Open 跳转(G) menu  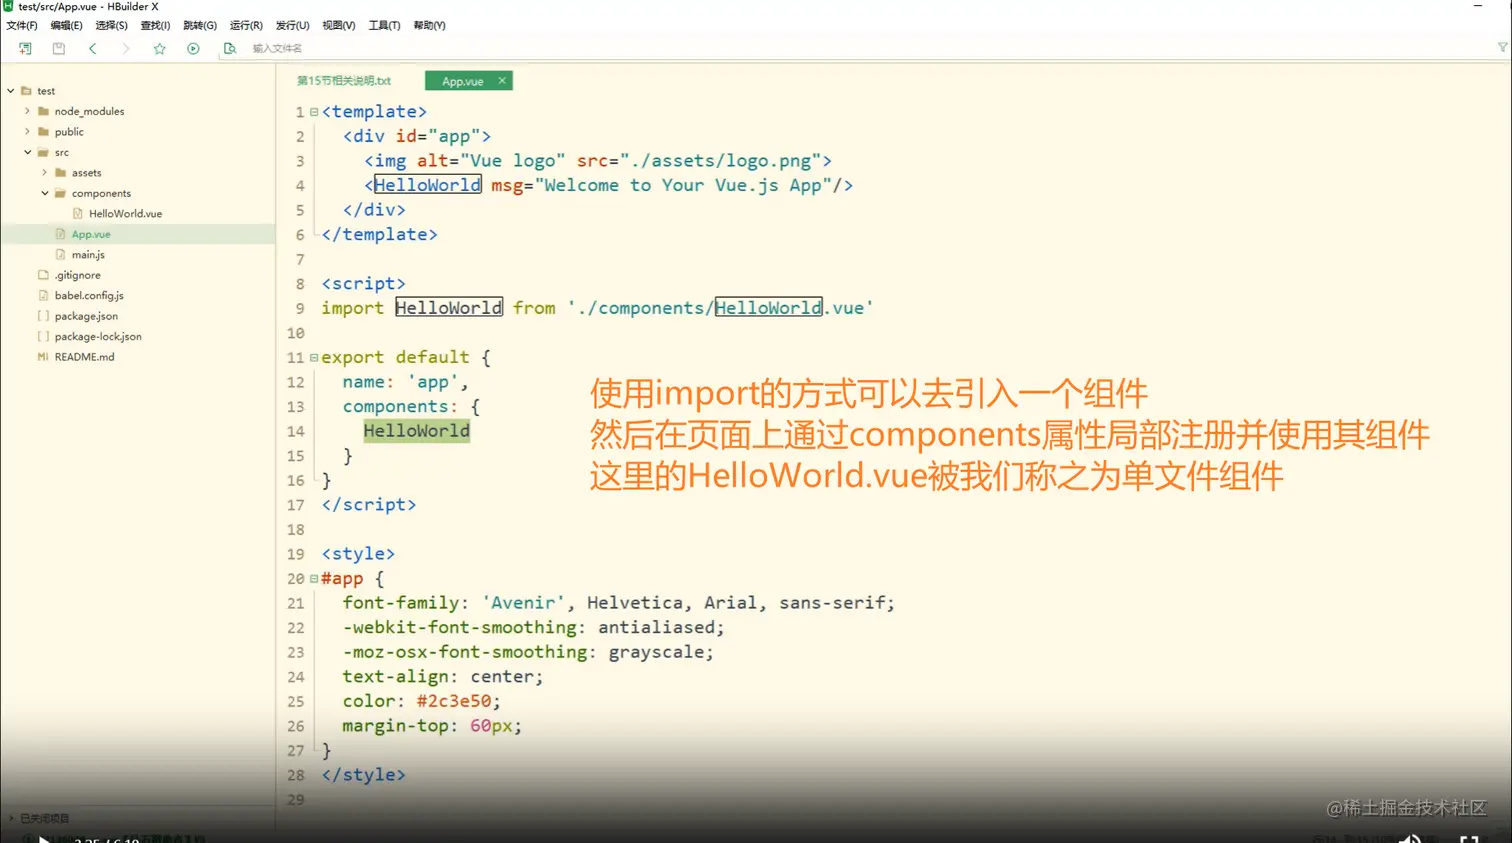coord(200,25)
